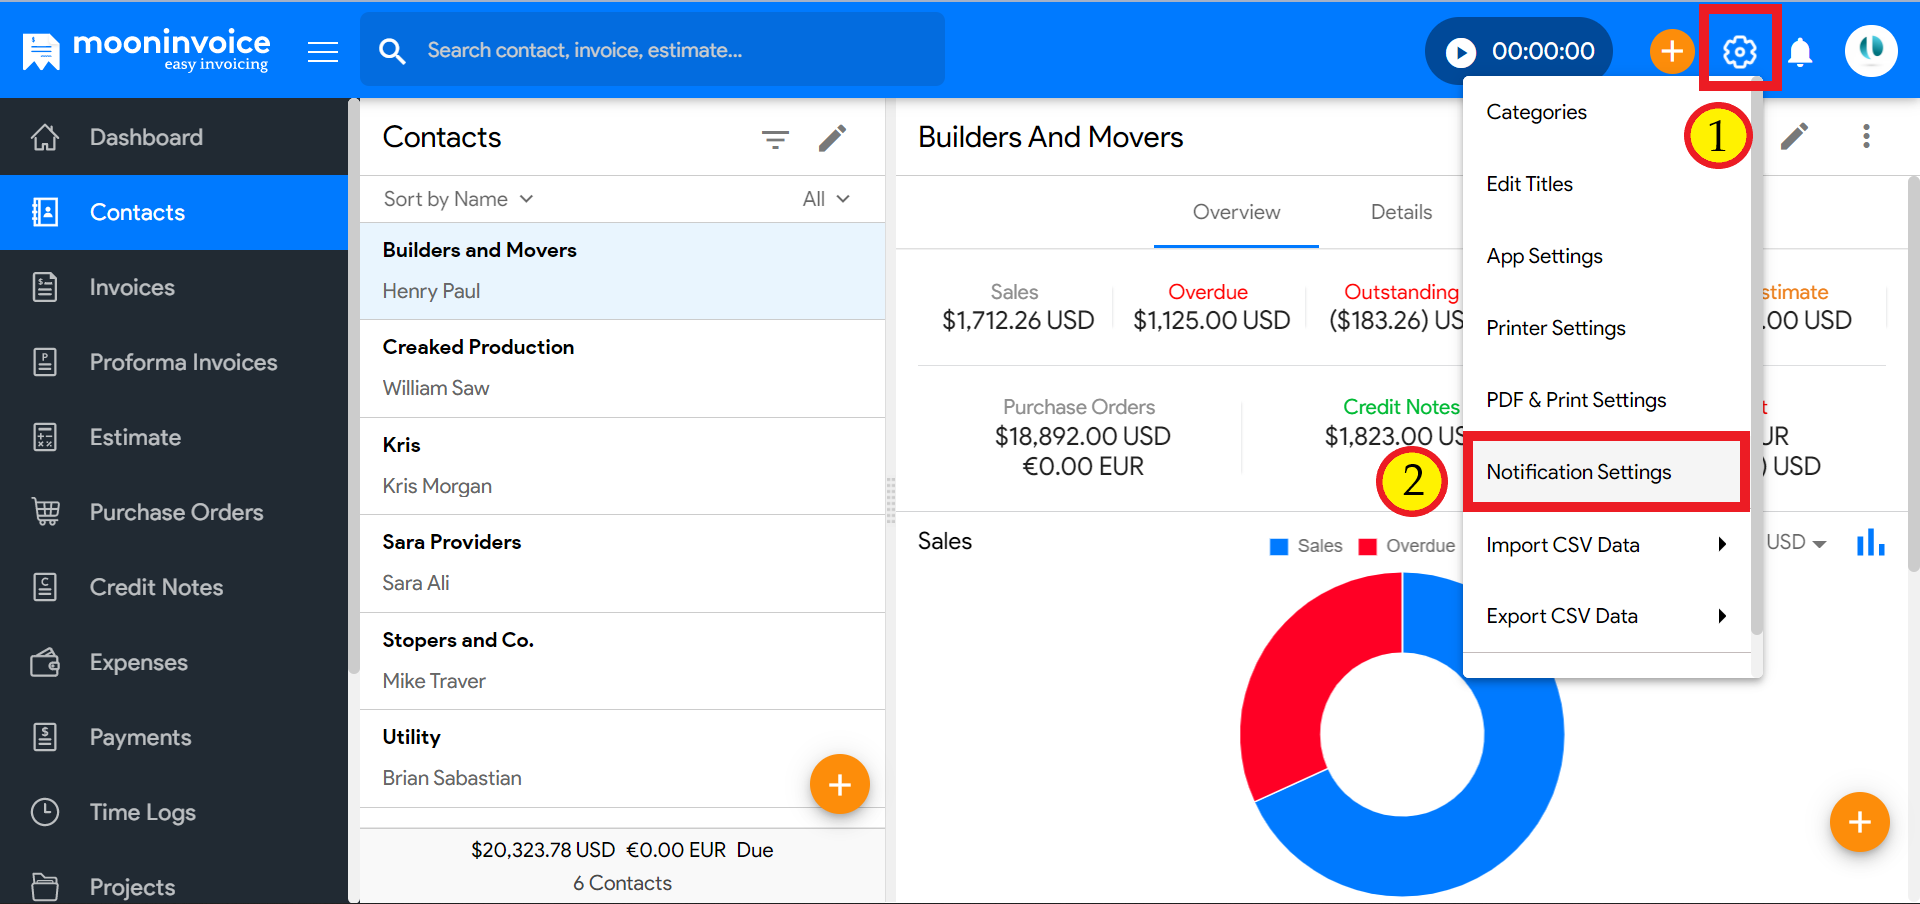
Task: Open the Dashboard home icon
Action: tap(45, 137)
